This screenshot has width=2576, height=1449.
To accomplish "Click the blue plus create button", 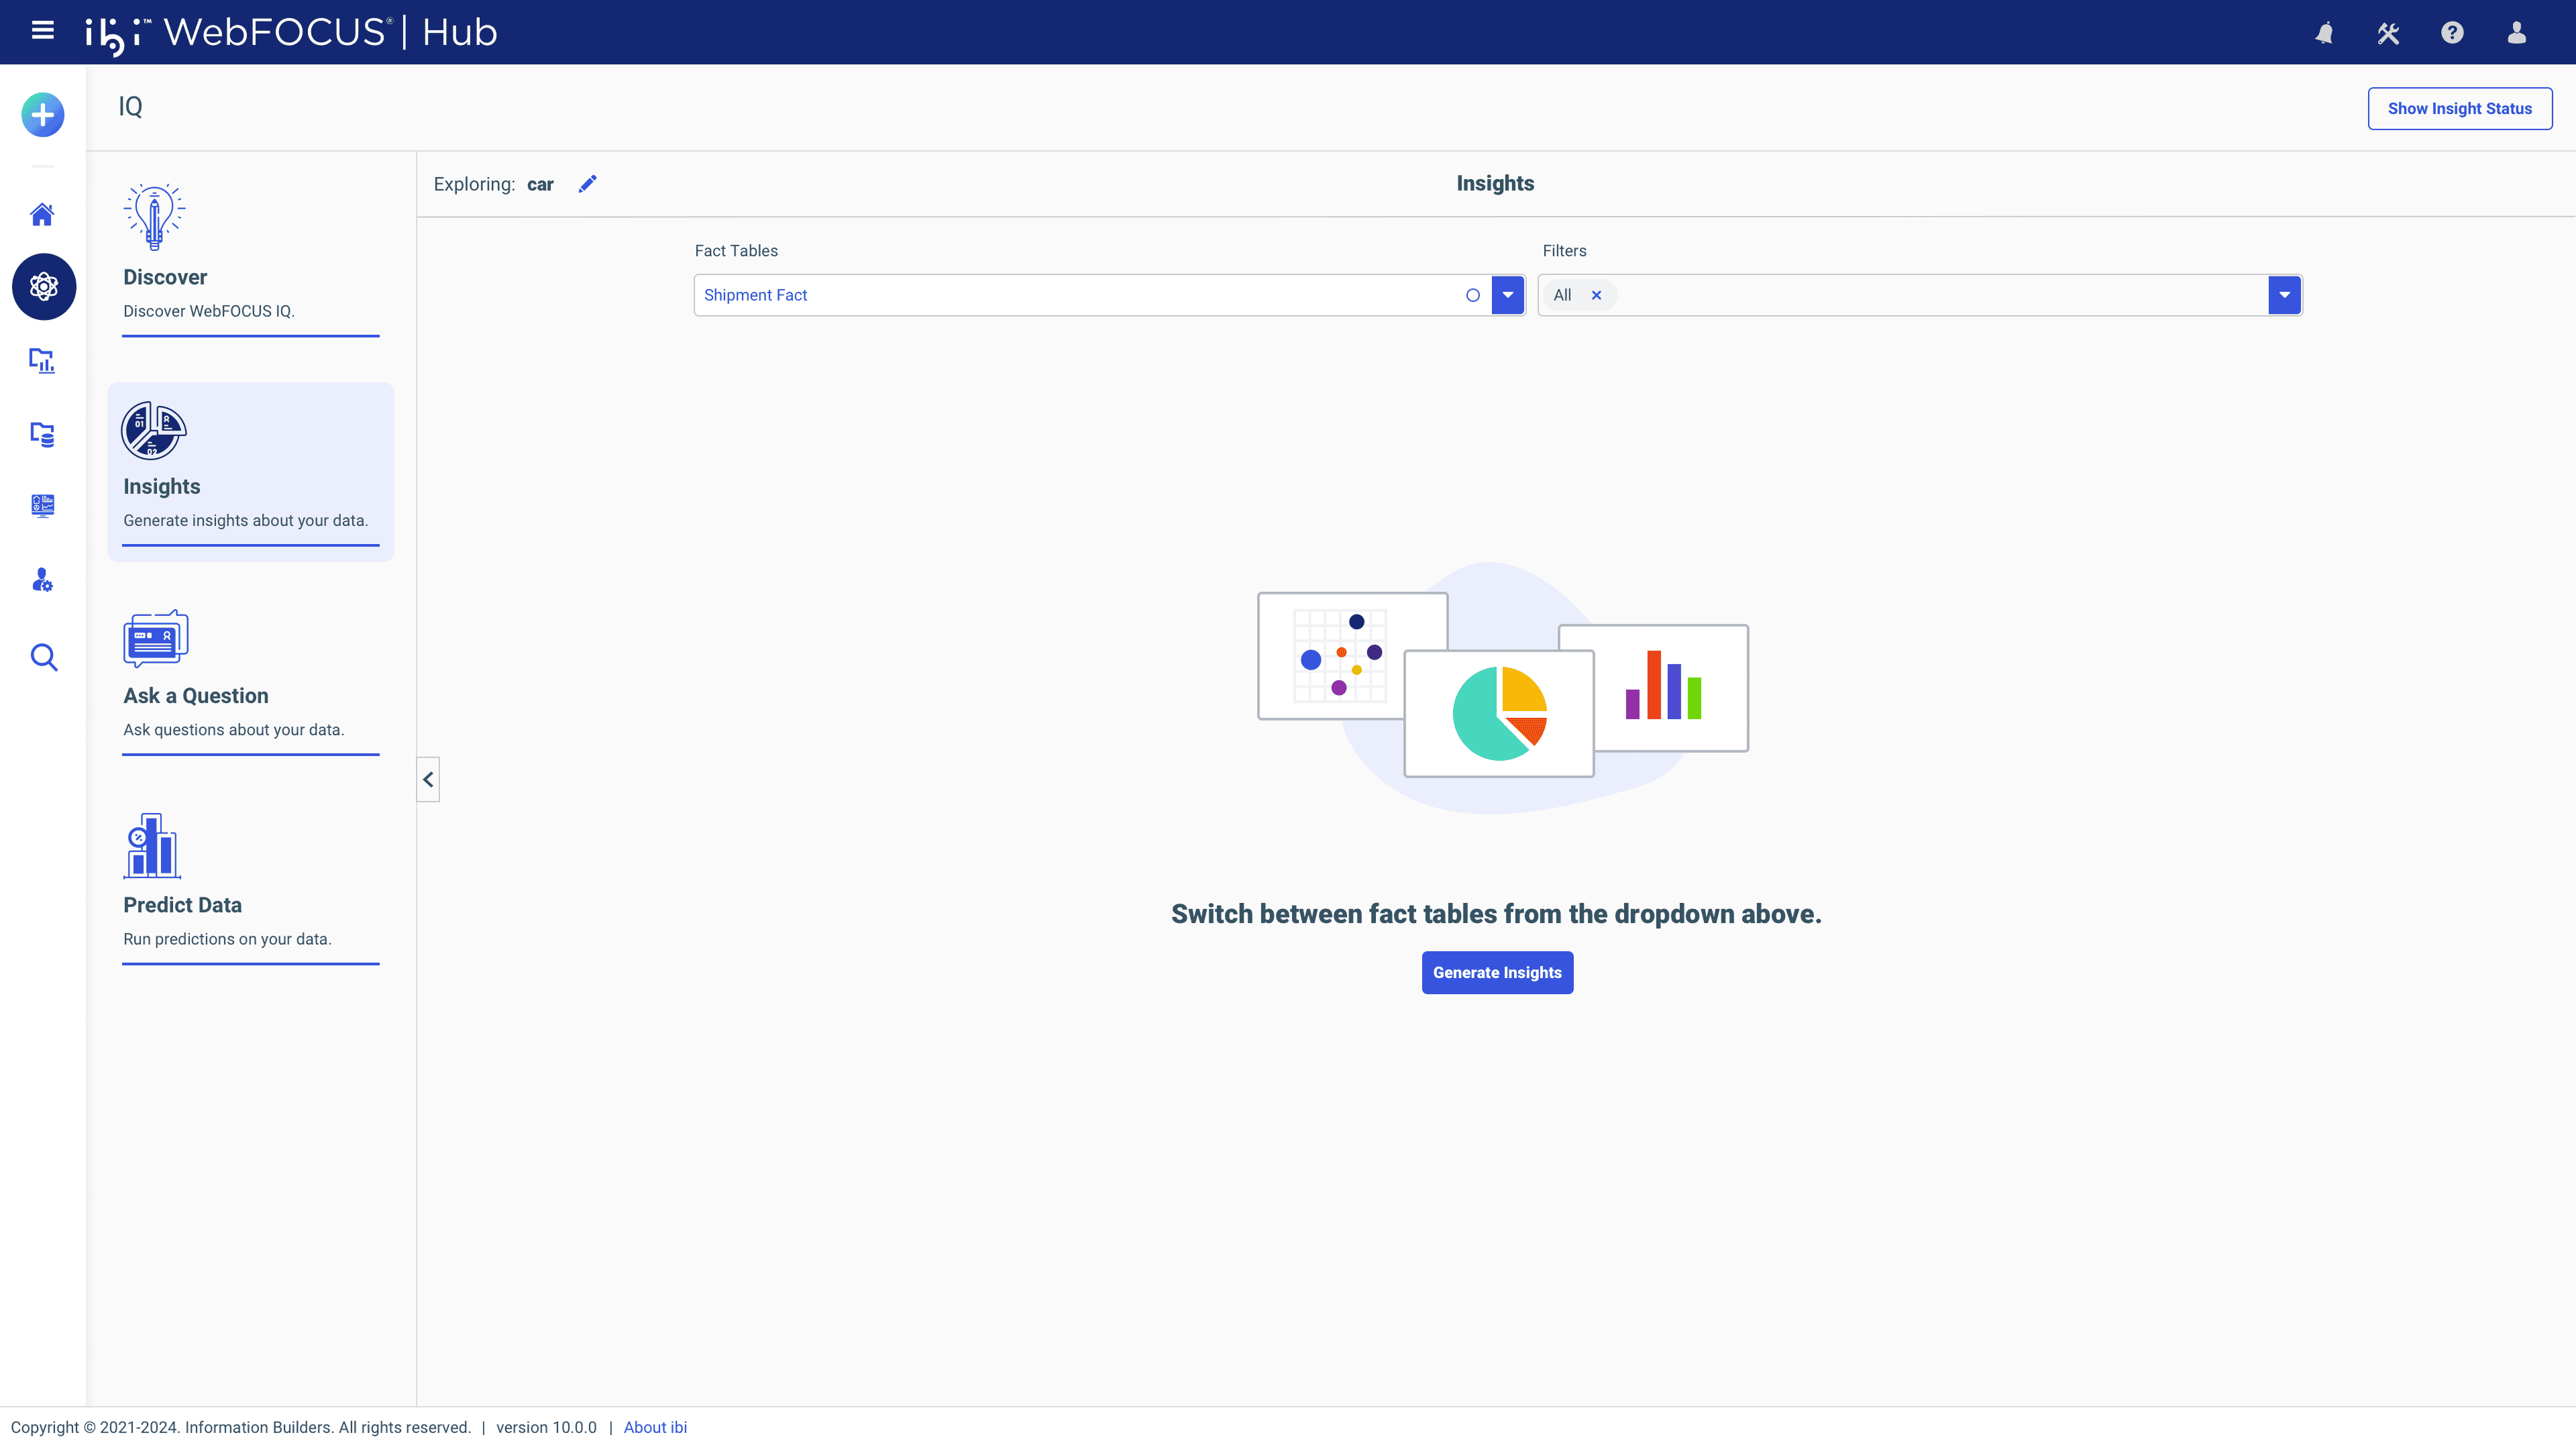I will click(x=42, y=114).
